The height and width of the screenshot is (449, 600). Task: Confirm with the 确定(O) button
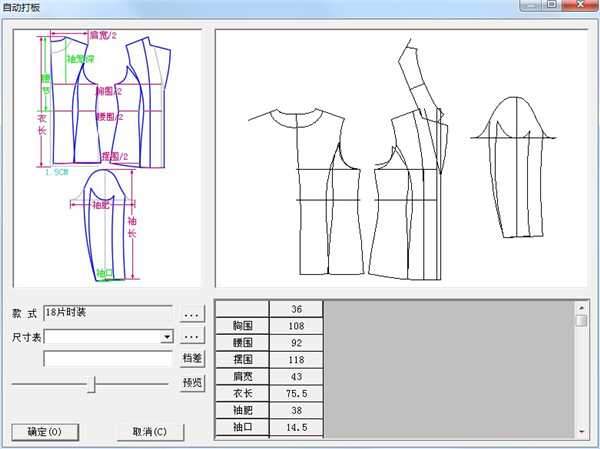(x=45, y=432)
